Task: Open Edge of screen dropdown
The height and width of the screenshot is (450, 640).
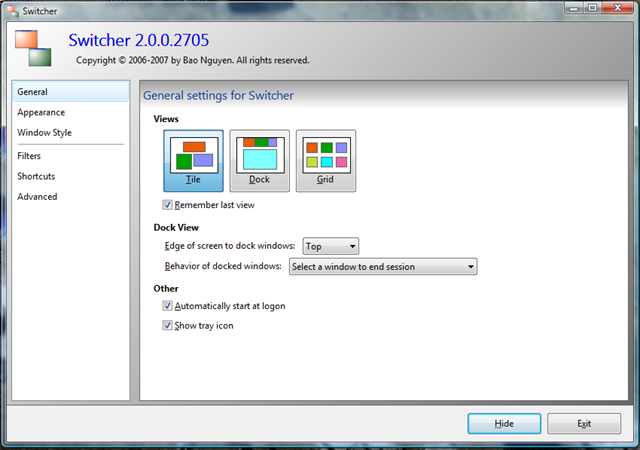Action: pyautogui.click(x=330, y=246)
